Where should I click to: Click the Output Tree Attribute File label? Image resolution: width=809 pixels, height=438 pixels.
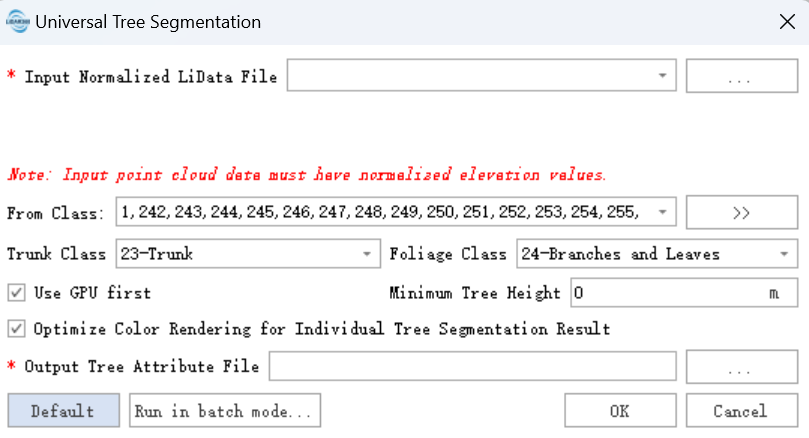coord(142,366)
